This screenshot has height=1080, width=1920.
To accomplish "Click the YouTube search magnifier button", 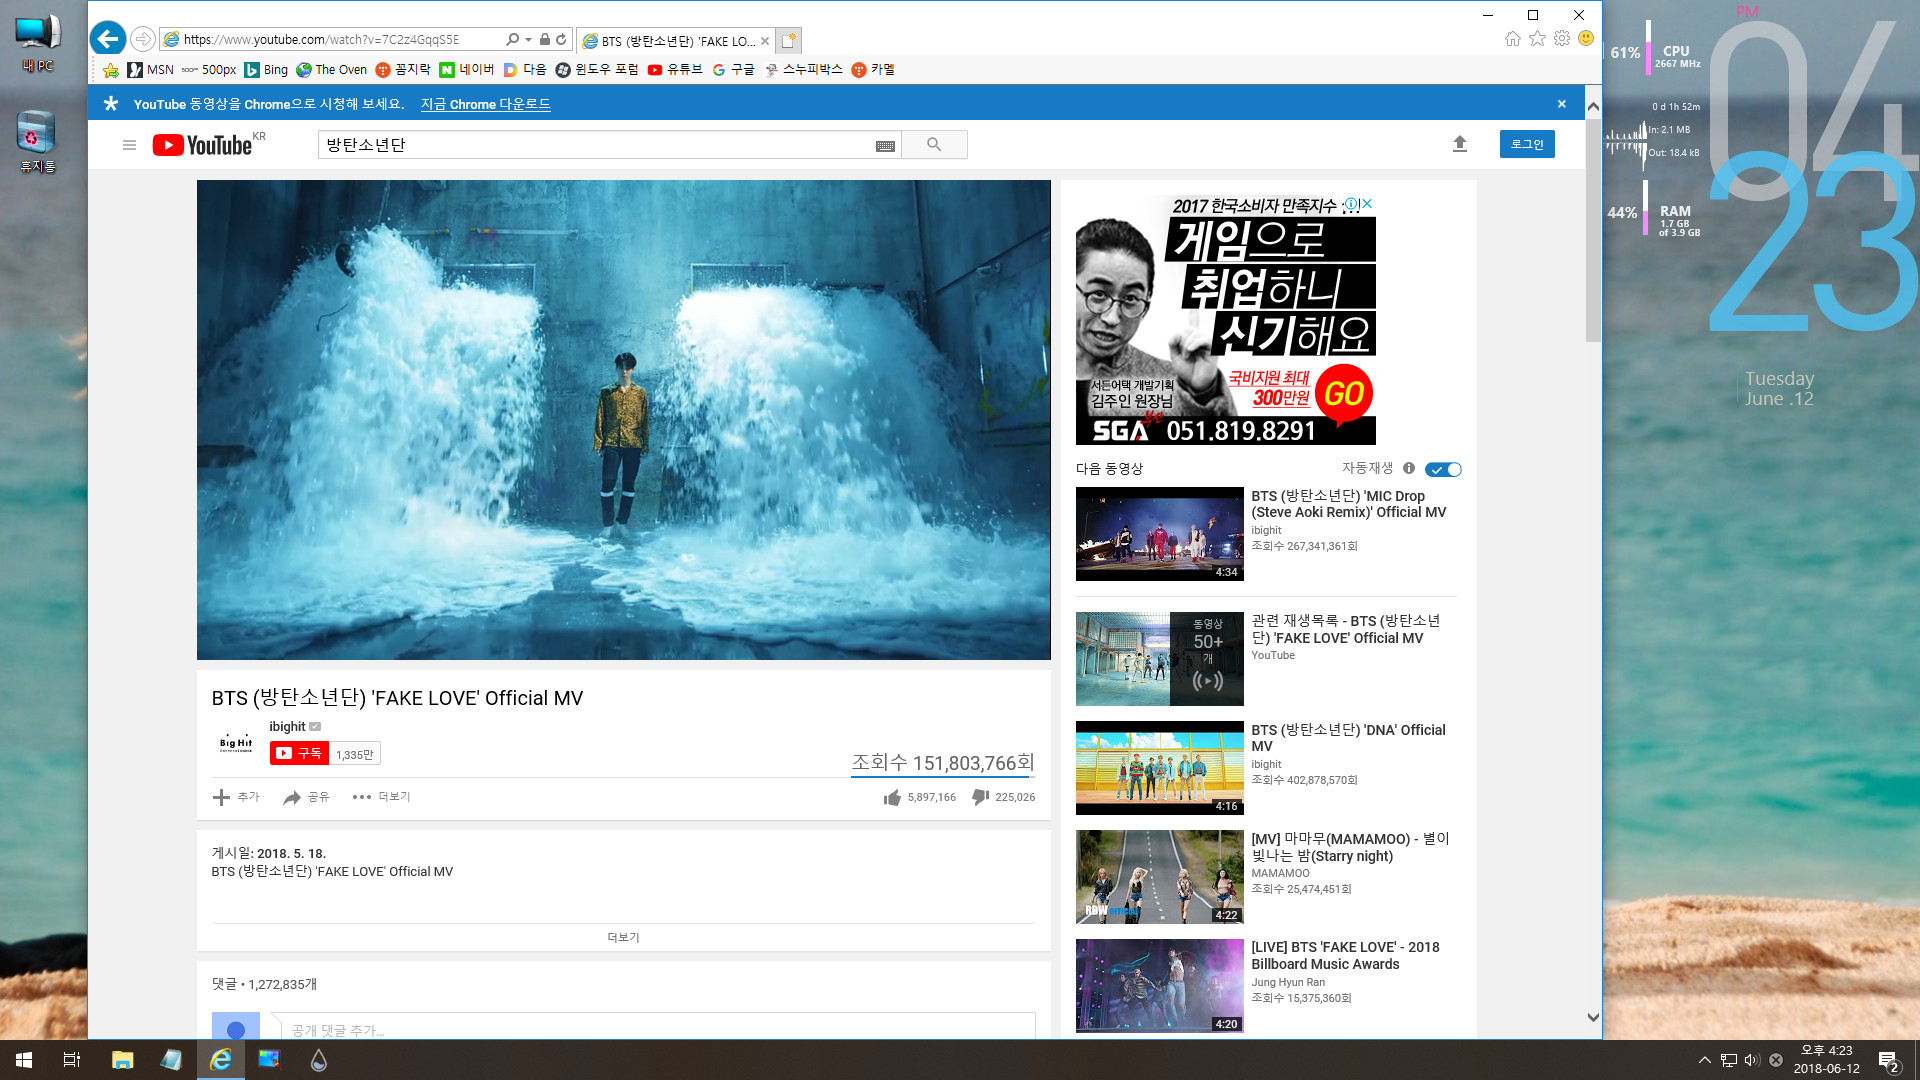I will coord(934,145).
